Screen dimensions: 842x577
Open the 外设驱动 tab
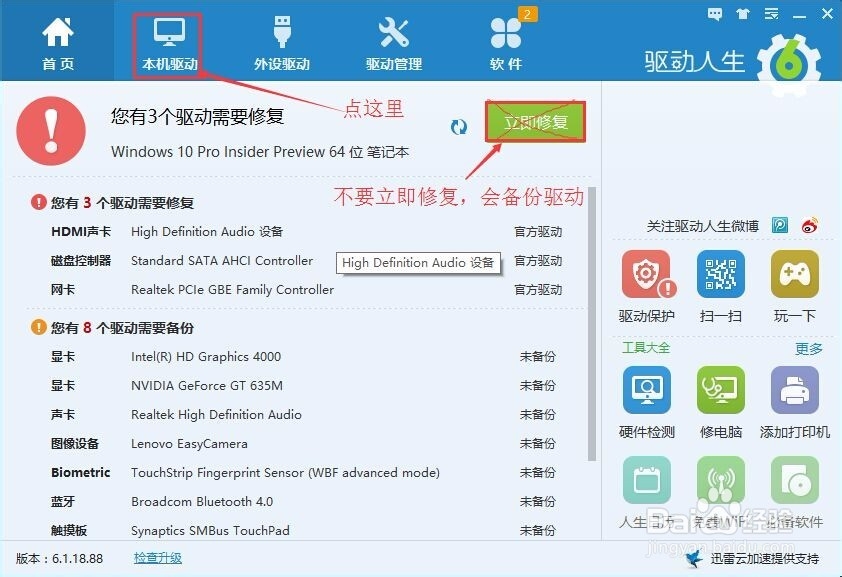282,44
